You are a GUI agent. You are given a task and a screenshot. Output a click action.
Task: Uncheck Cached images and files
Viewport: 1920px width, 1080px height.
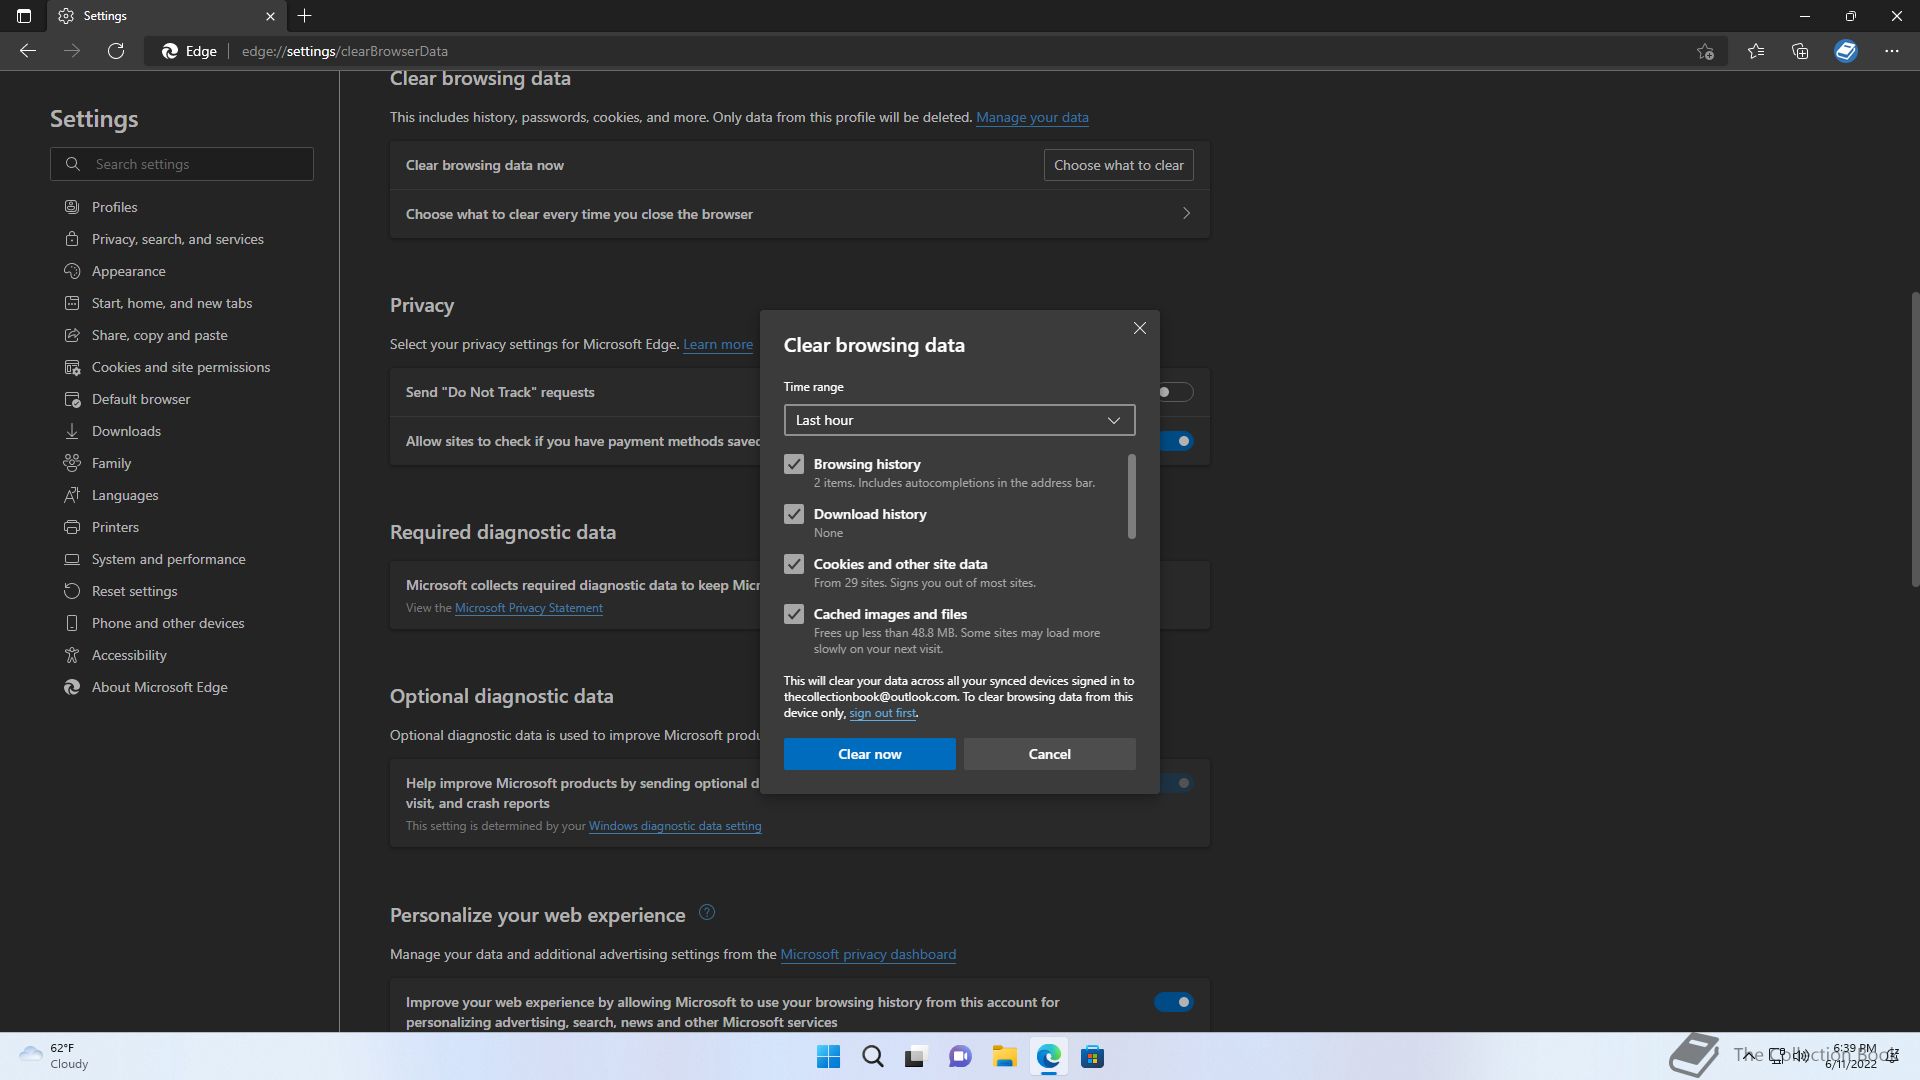point(794,614)
